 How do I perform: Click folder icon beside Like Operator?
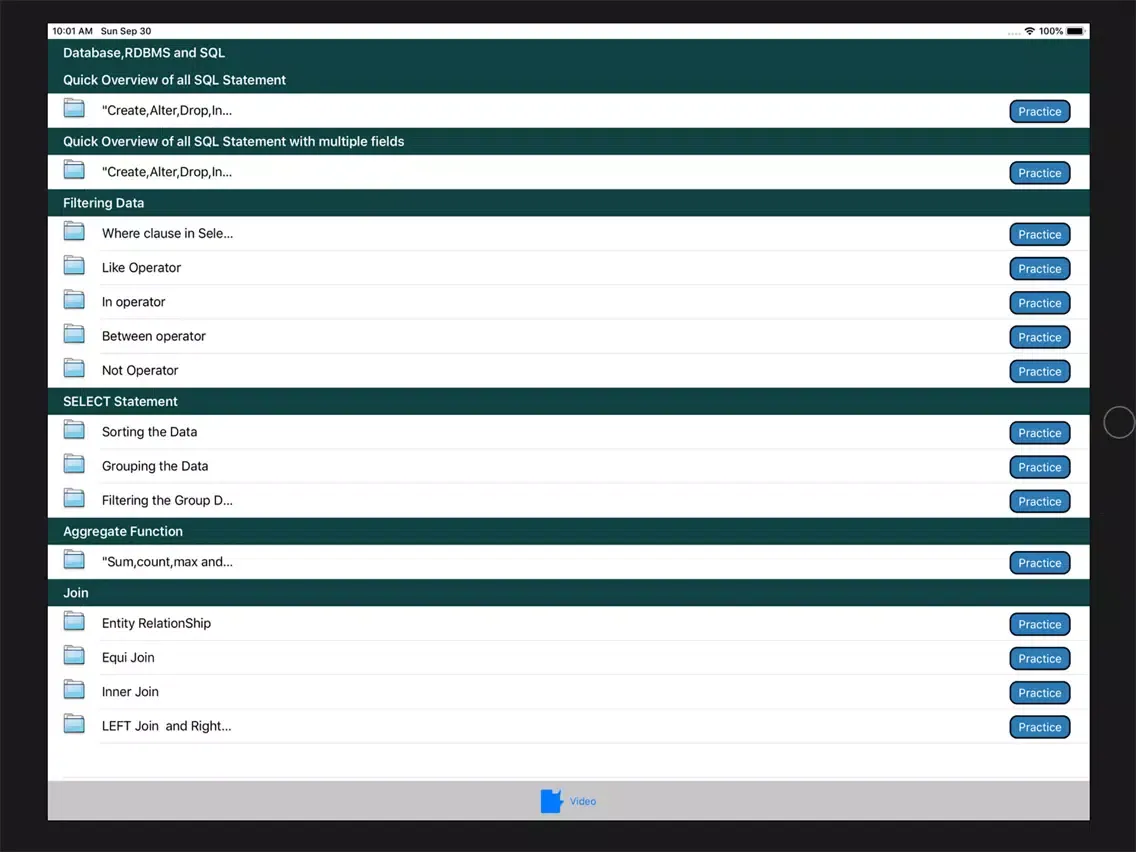[x=74, y=266]
